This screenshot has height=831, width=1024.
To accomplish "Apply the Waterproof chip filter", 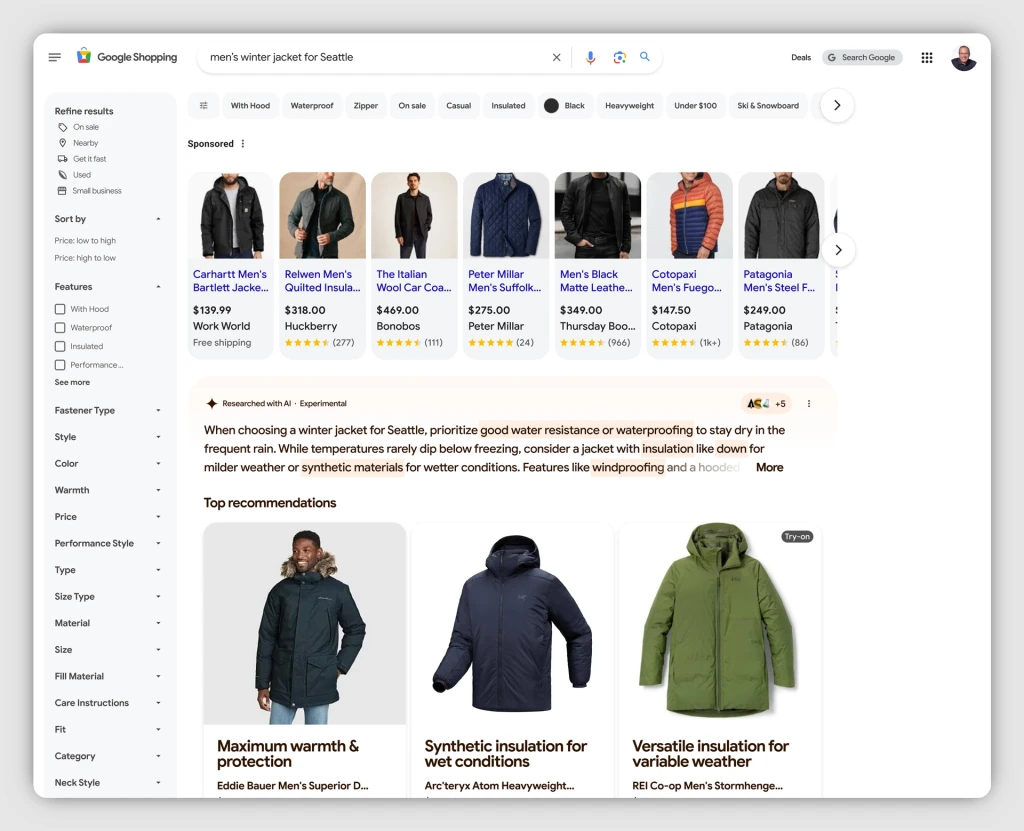I will tap(312, 105).
